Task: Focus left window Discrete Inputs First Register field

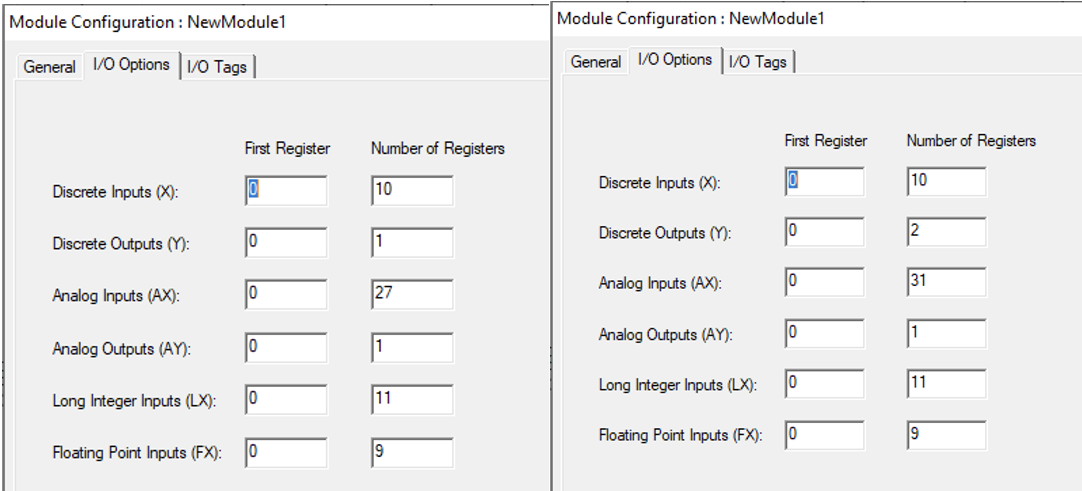Action: pyautogui.click(x=286, y=191)
